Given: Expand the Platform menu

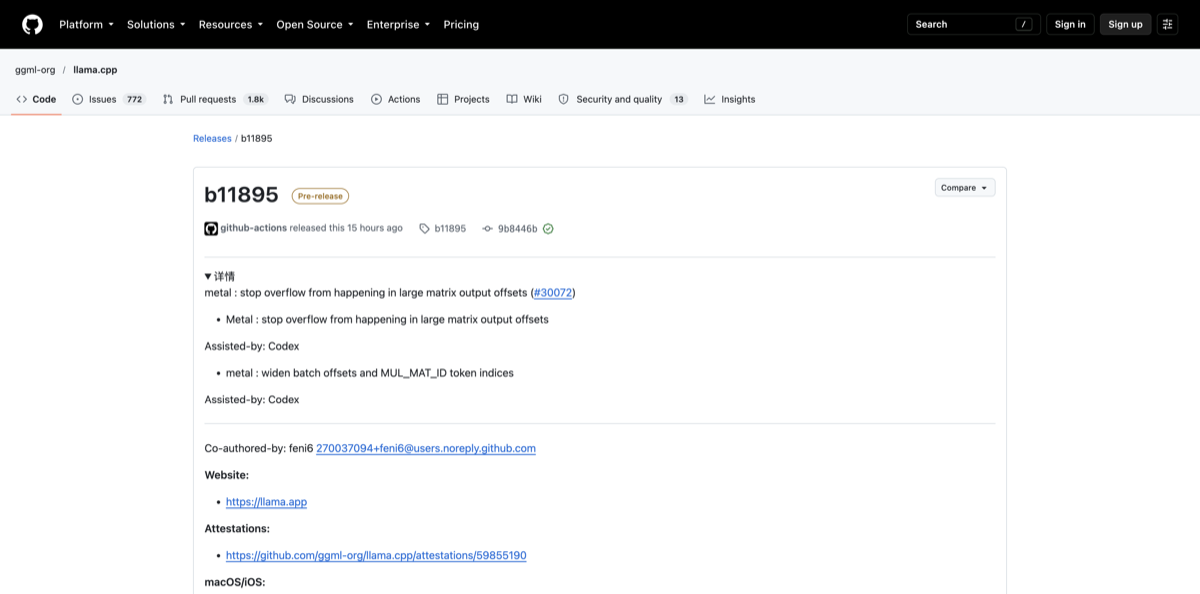Looking at the screenshot, I should click(x=86, y=24).
